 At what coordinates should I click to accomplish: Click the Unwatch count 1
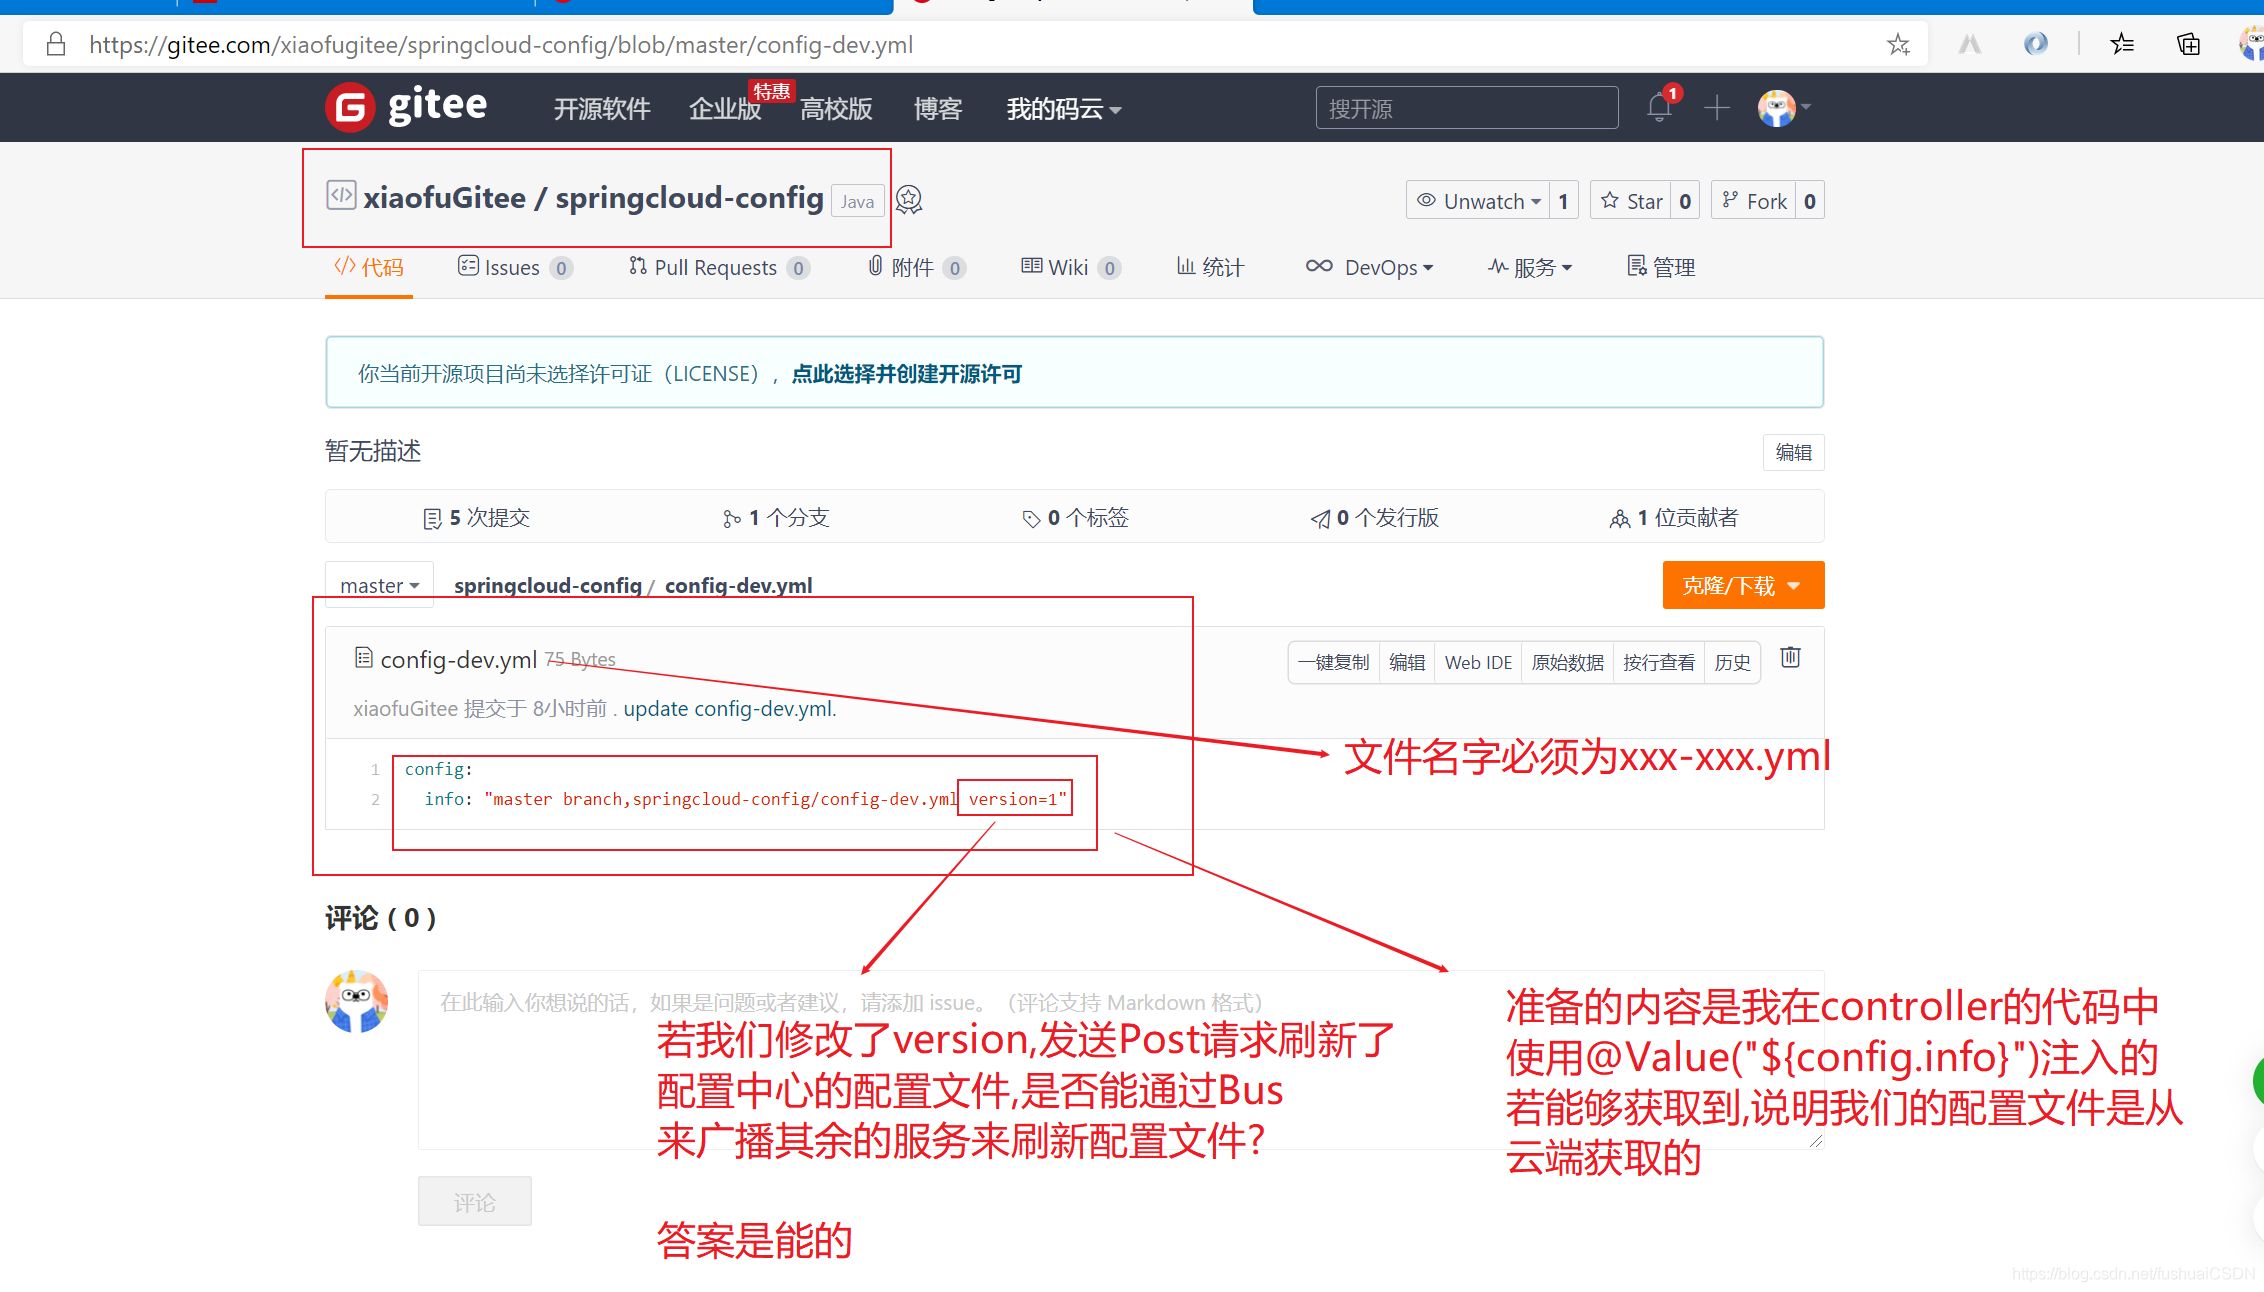pyautogui.click(x=1563, y=201)
